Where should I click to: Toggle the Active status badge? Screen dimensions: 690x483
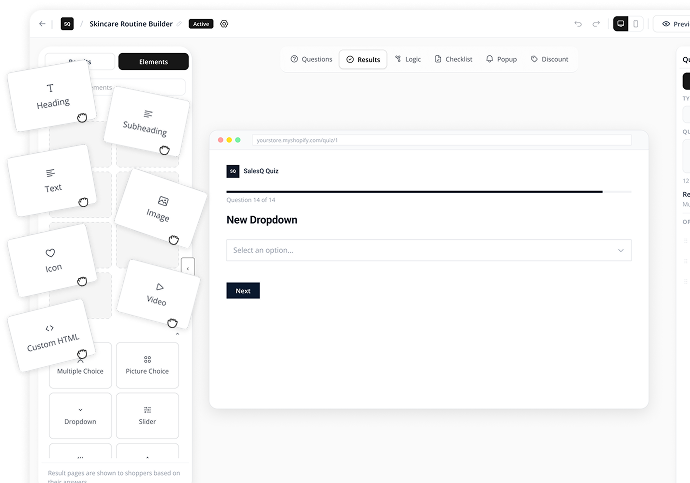[x=201, y=24]
